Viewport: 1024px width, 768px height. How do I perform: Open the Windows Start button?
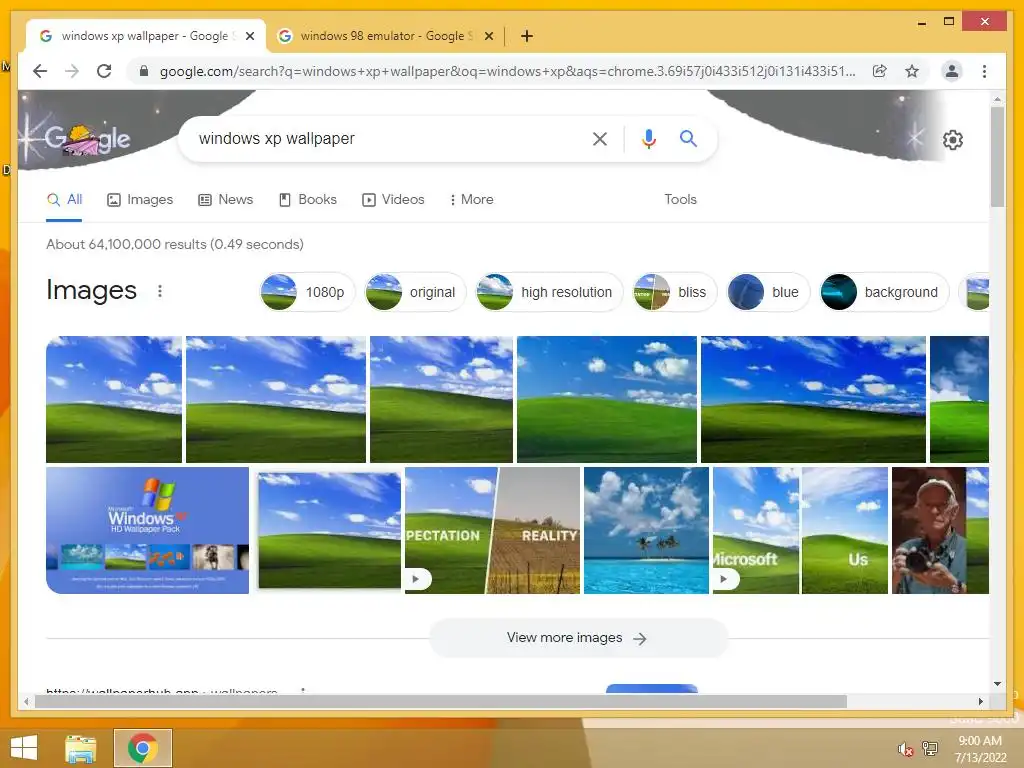tap(24, 748)
